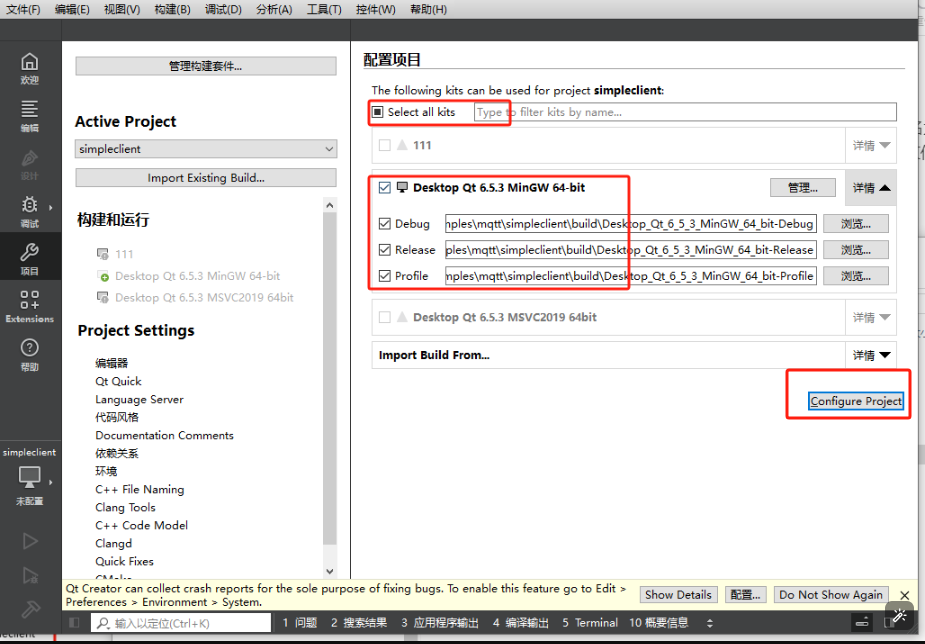Click the Run play triangle icon
The image size is (925, 644).
[x=30, y=541]
